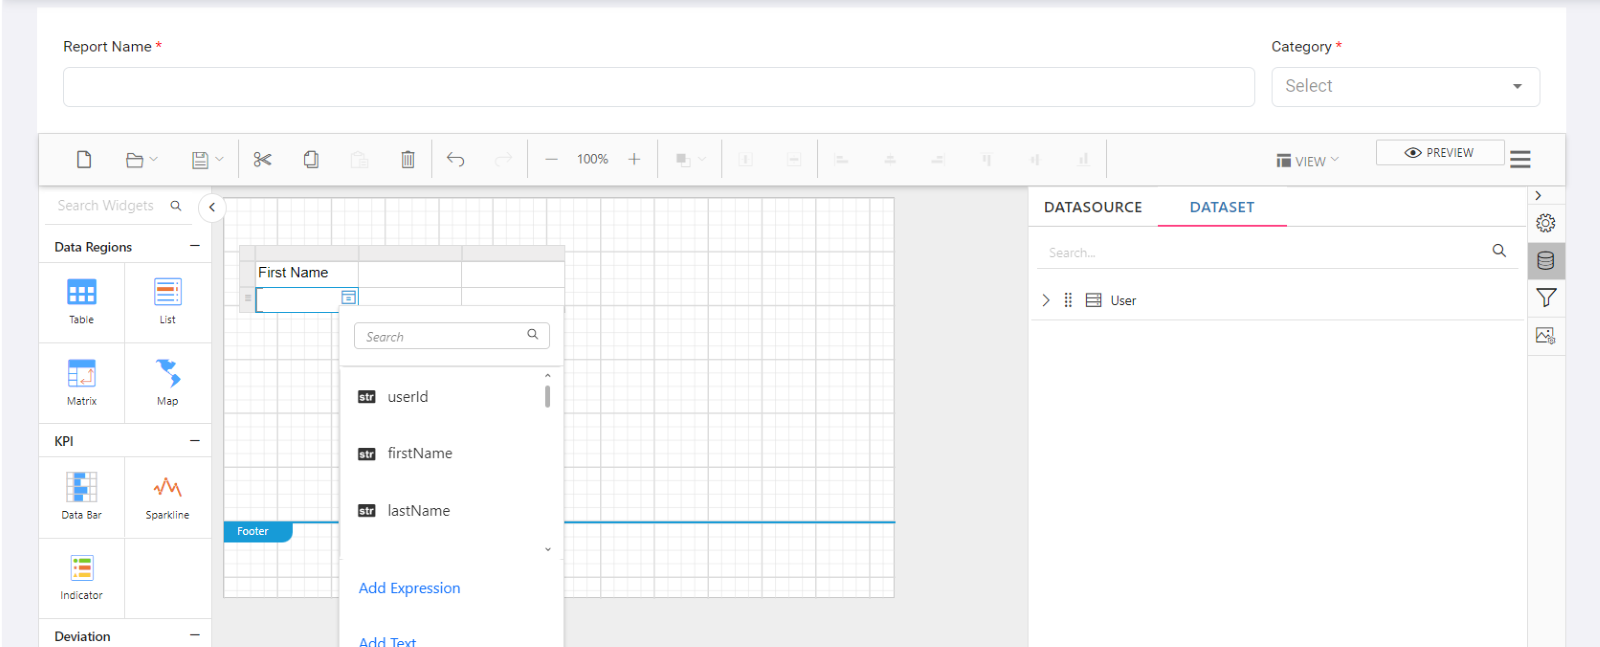The image size is (1600, 647).
Task: Open the Category select dropdown
Action: click(1405, 87)
